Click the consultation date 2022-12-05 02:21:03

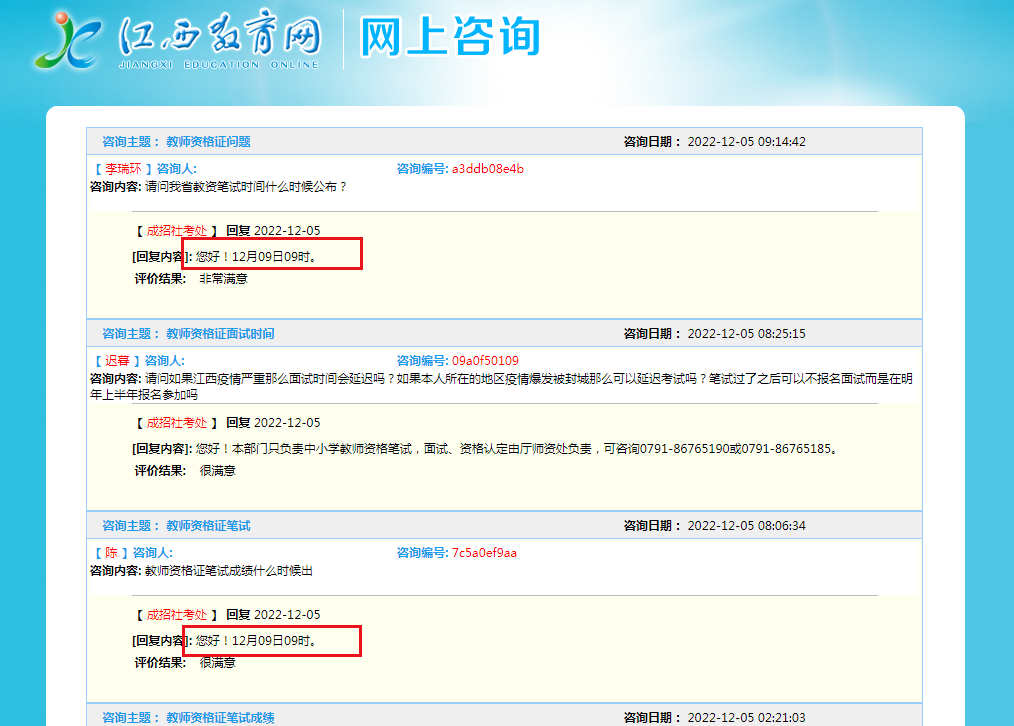tap(746, 717)
